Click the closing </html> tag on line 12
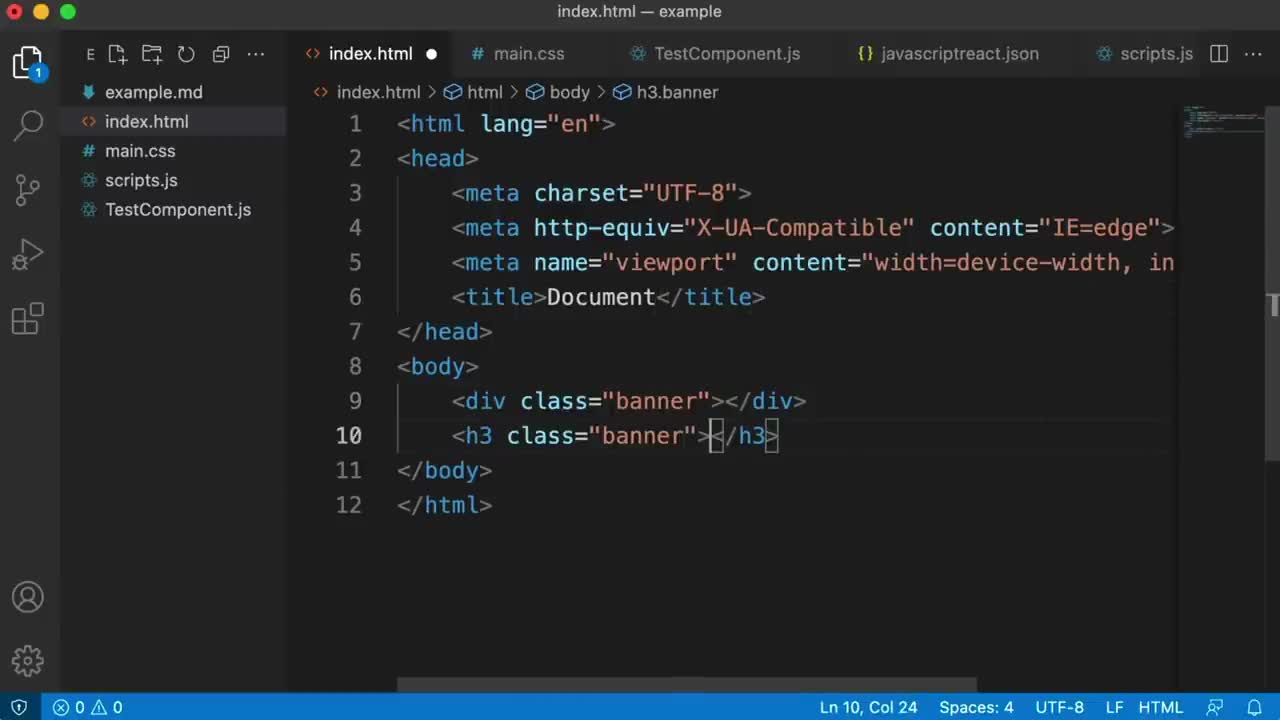Viewport: 1280px width, 720px height. click(444, 505)
